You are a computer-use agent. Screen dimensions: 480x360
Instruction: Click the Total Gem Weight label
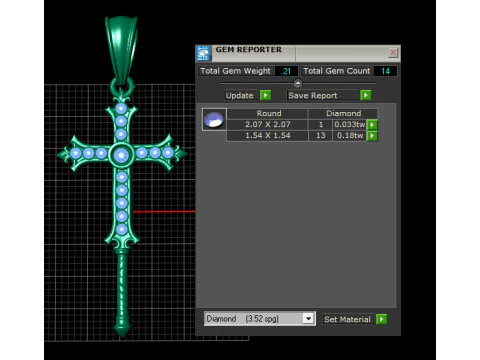tap(236, 71)
